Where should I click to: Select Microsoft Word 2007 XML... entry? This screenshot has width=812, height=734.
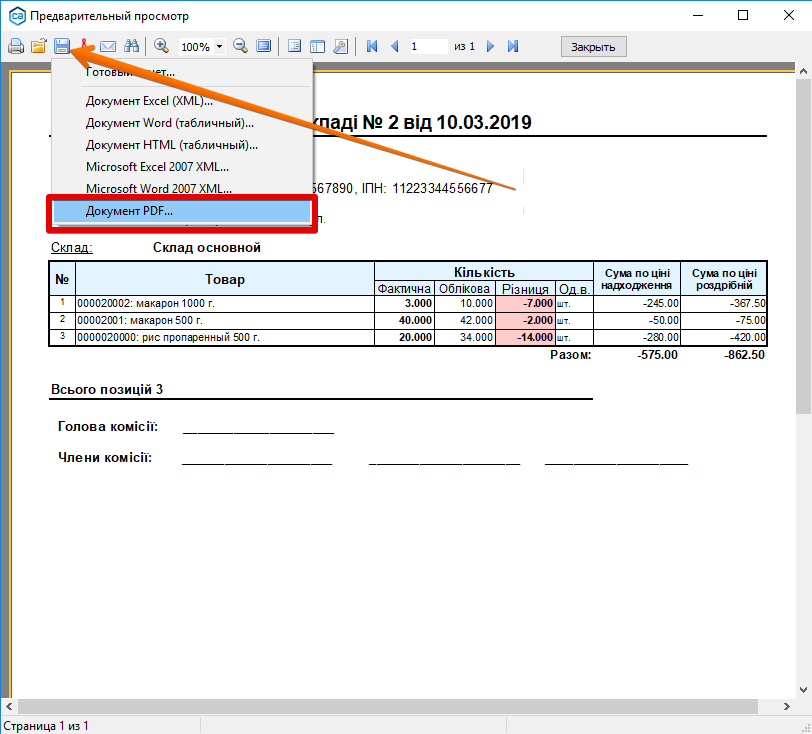click(182, 189)
